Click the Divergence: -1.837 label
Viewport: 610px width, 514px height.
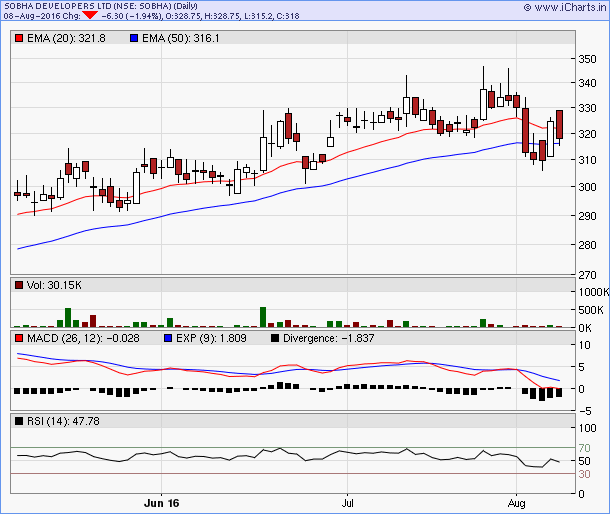328,338
